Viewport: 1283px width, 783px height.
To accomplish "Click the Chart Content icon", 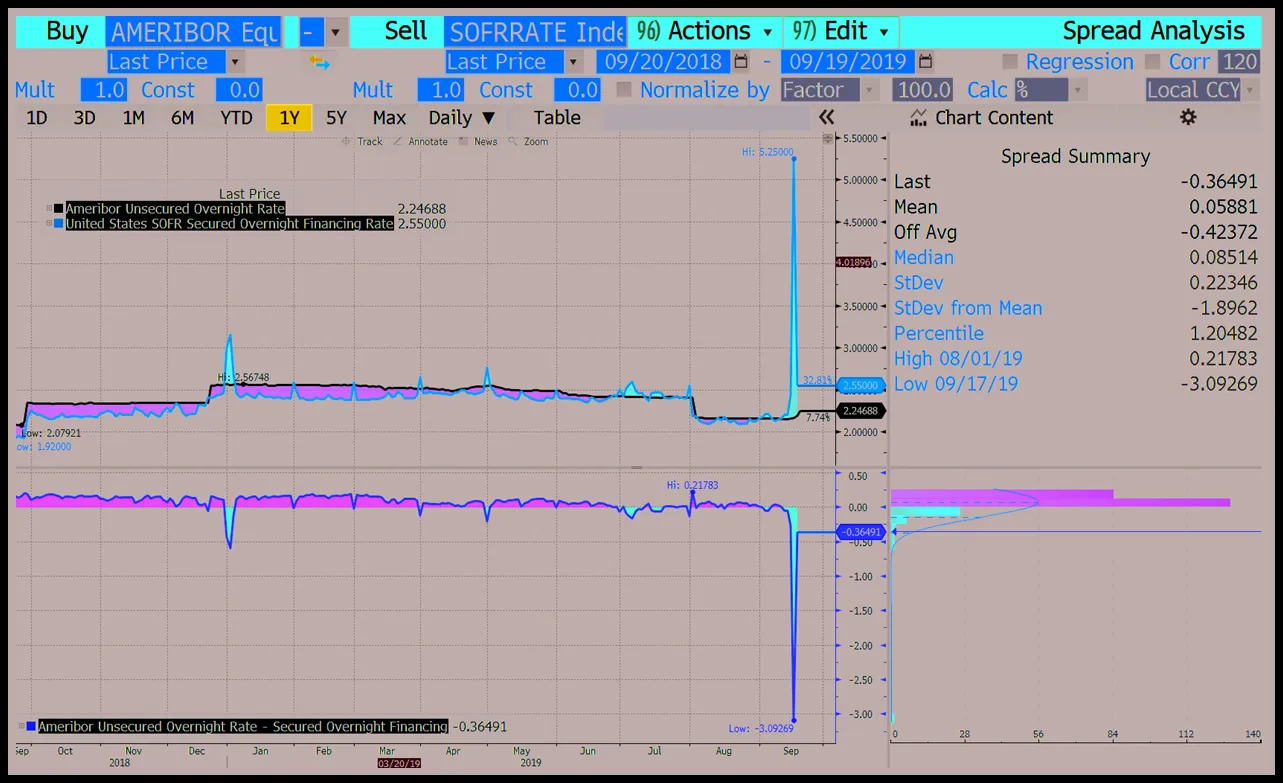I will tap(919, 118).
